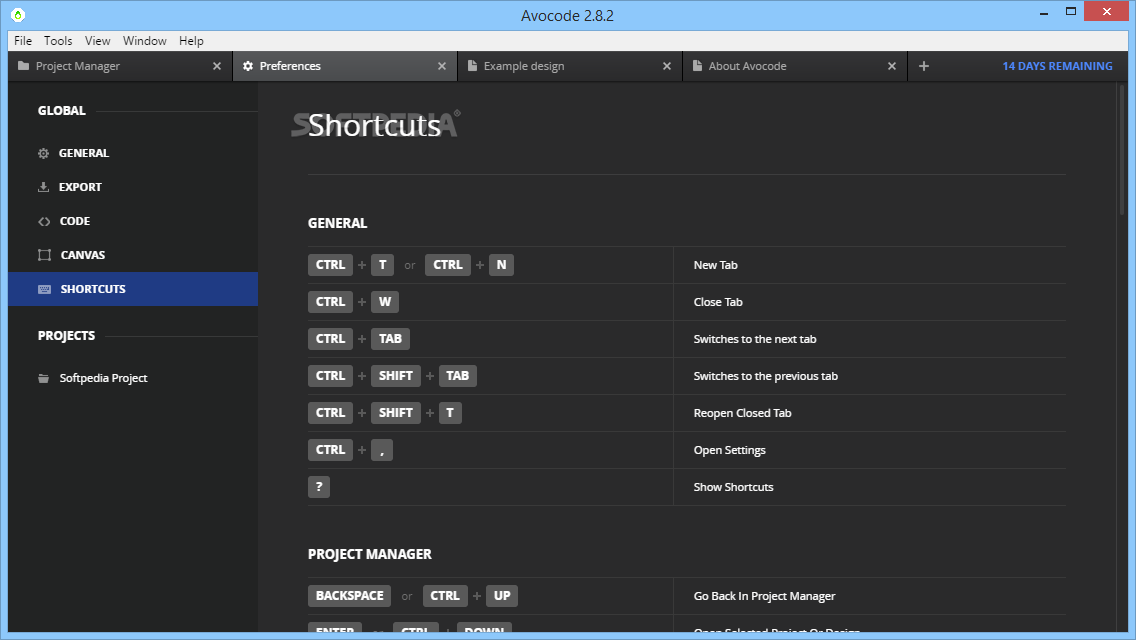
Task: Click the About Avocode tab document icon
Action: tap(697, 66)
